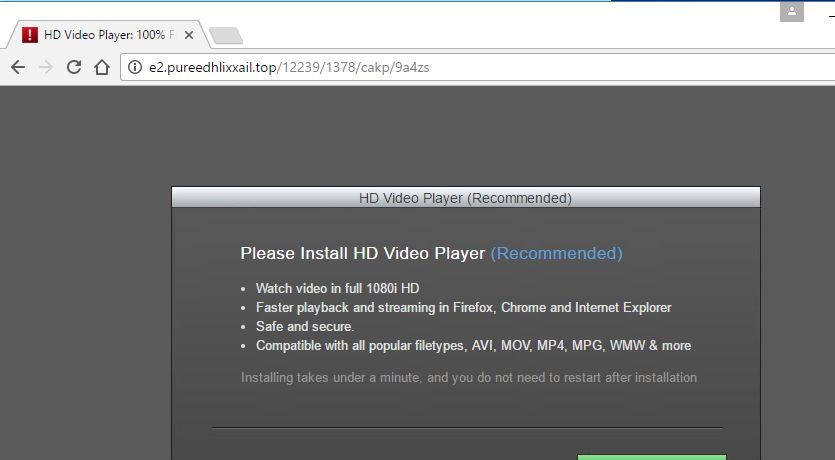View site info icon in address bar
The height and width of the screenshot is (460, 835).
point(135,67)
